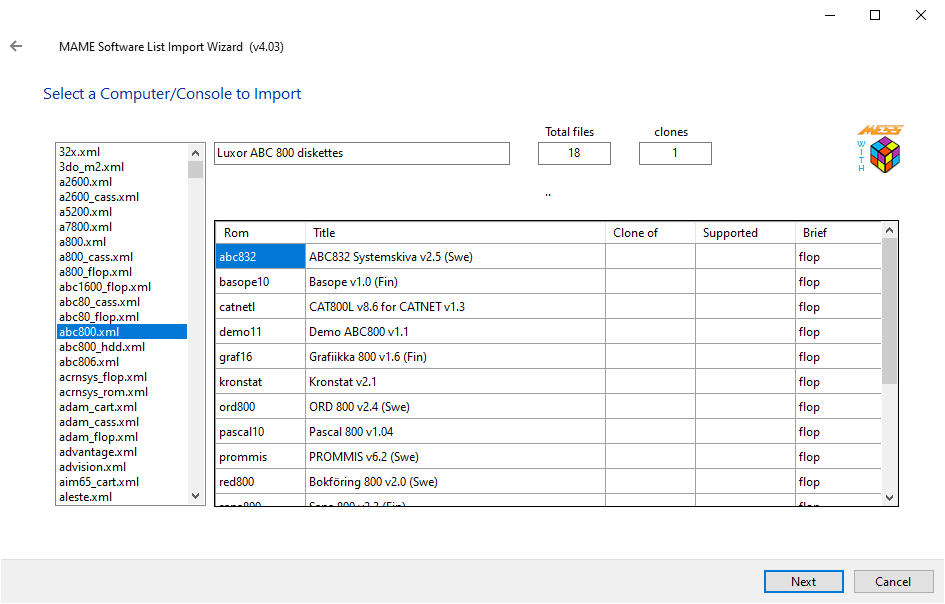Click the basope10 rom cell
The height and width of the screenshot is (604, 945).
[x=260, y=282]
